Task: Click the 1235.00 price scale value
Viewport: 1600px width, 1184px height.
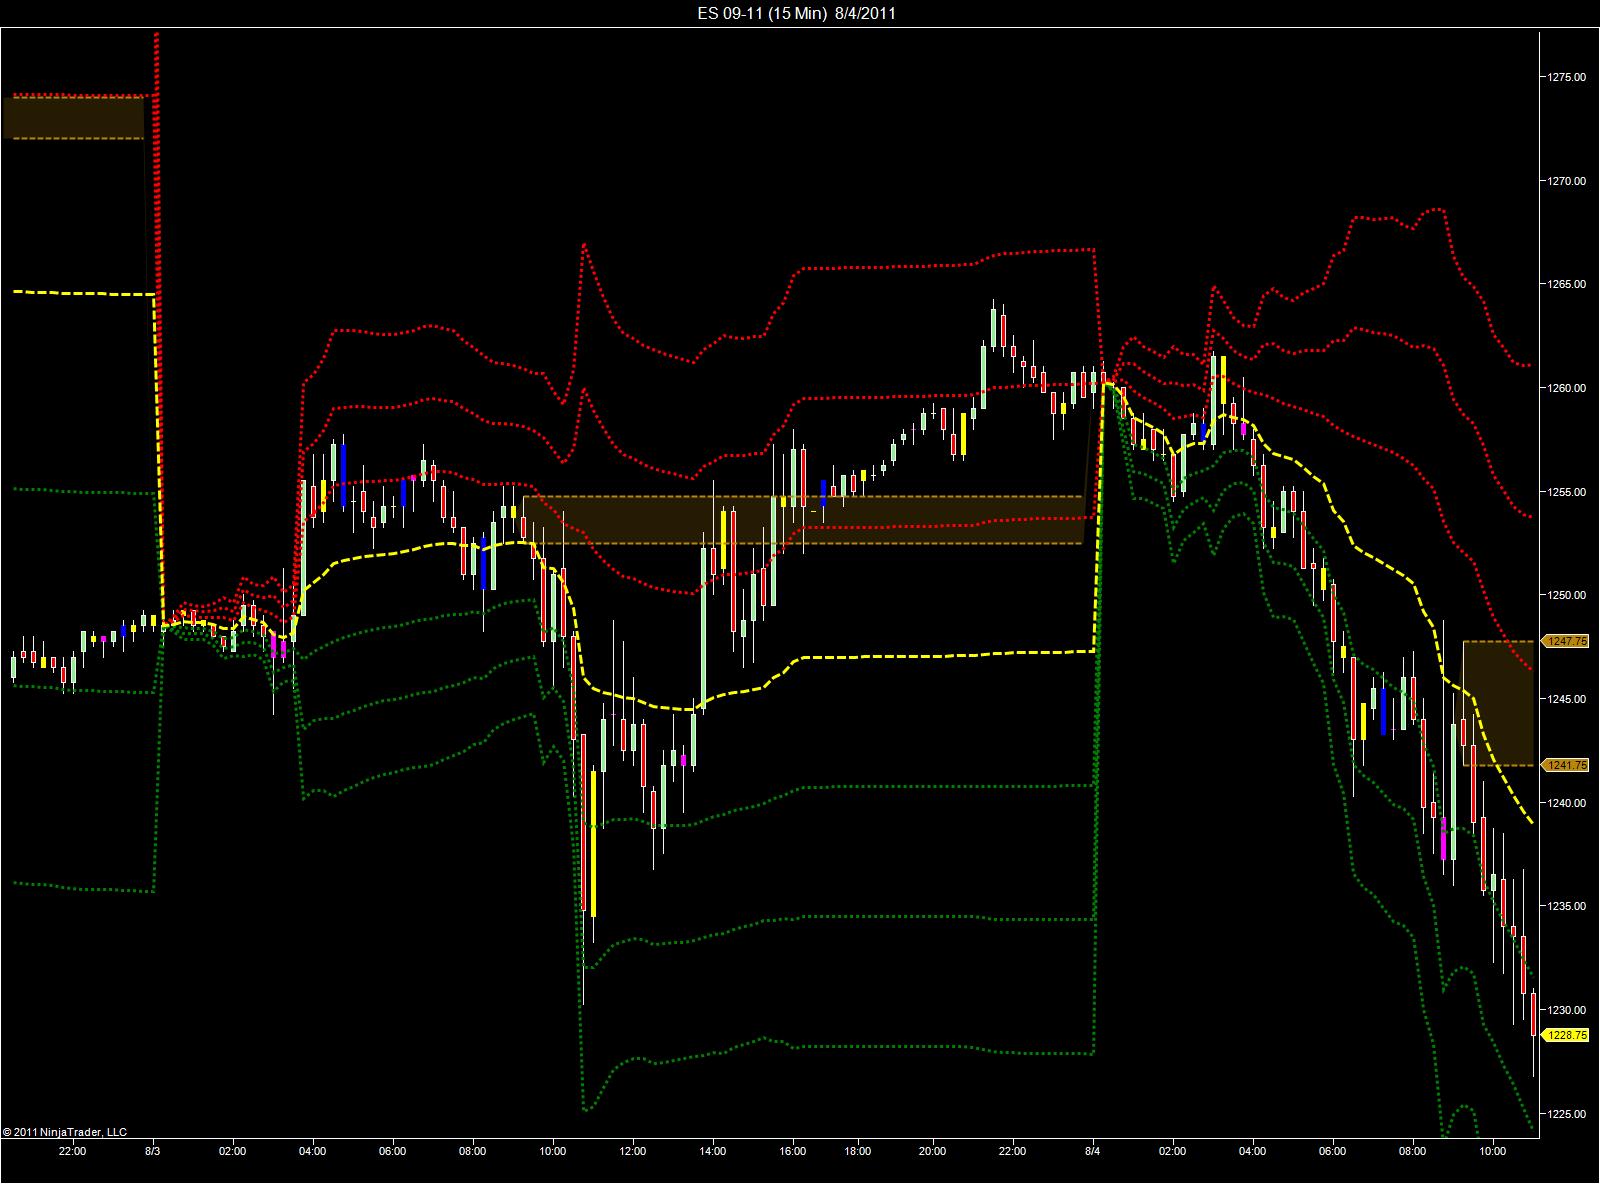Action: (1567, 906)
